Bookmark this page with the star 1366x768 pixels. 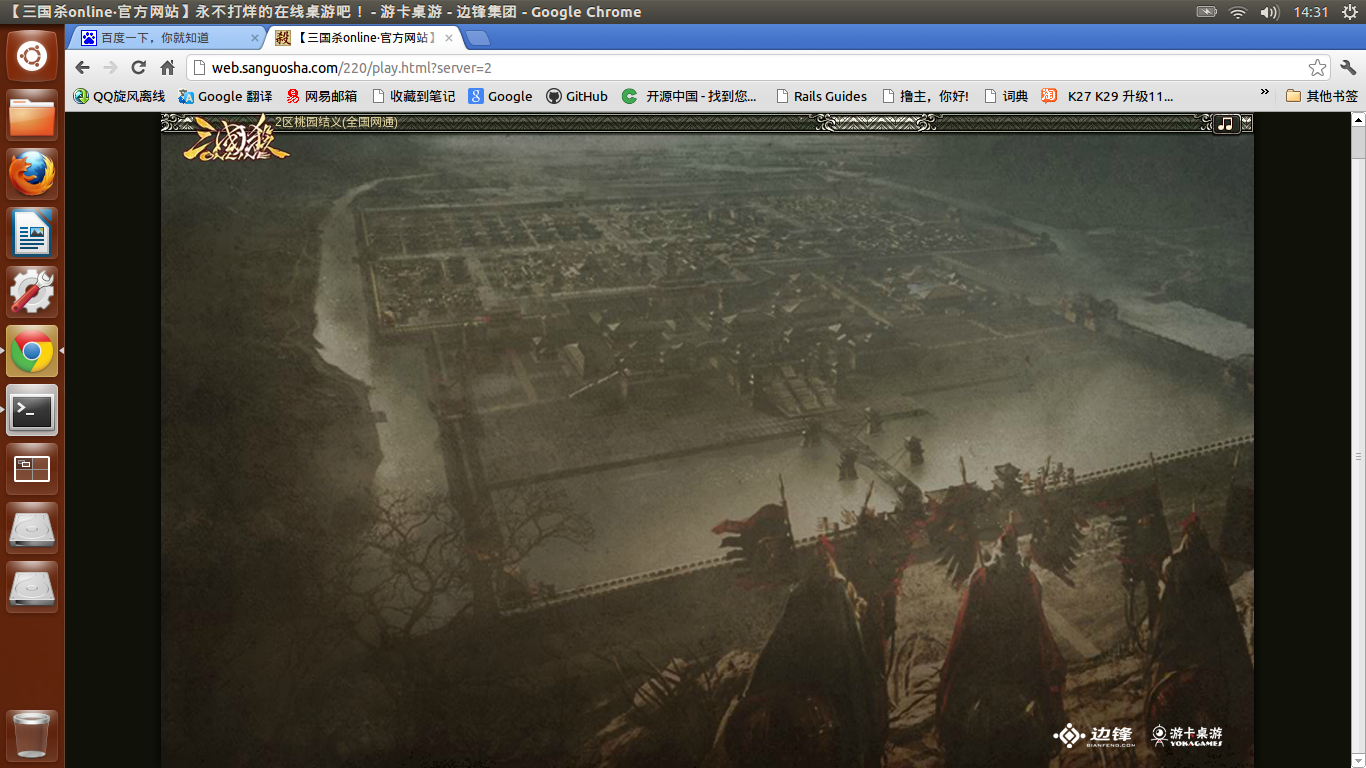pyautogui.click(x=1318, y=68)
